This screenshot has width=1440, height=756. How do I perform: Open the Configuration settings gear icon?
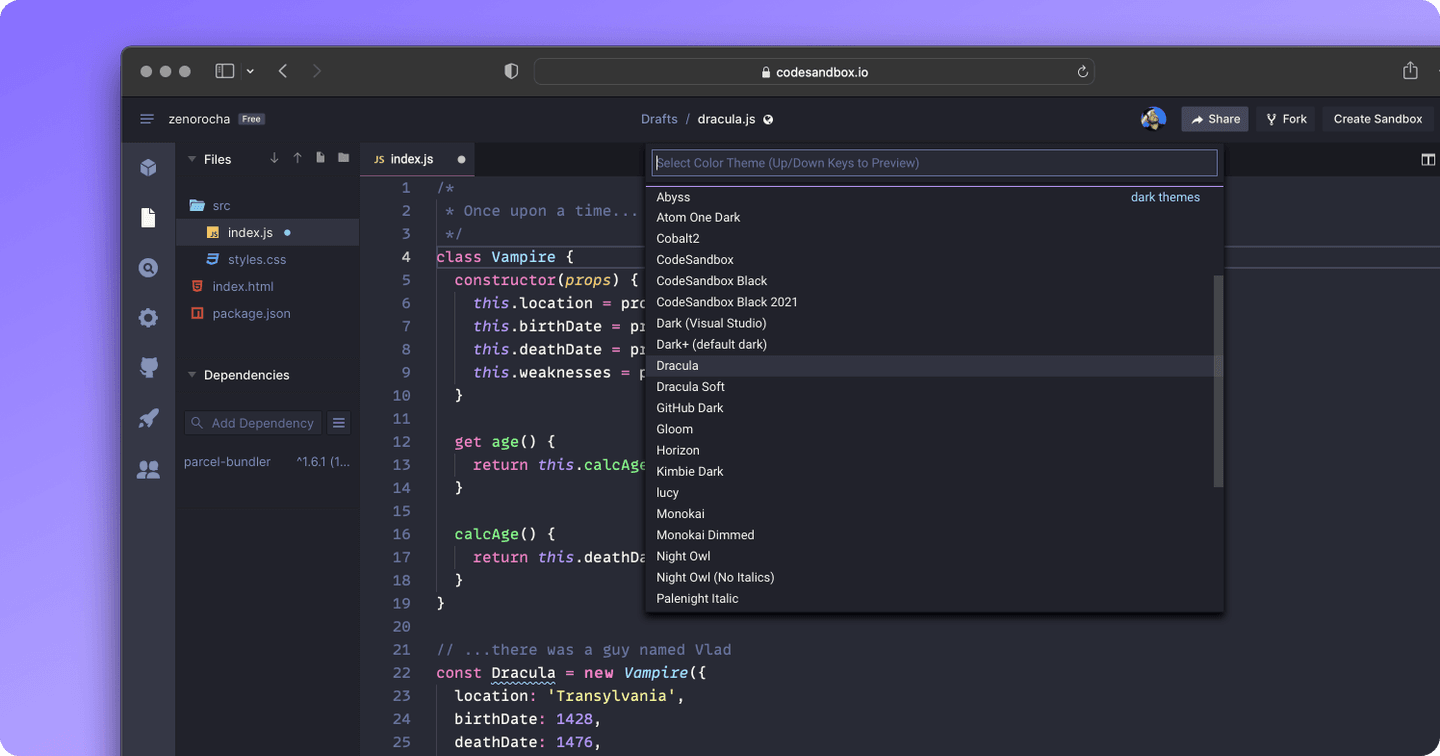pyautogui.click(x=148, y=317)
